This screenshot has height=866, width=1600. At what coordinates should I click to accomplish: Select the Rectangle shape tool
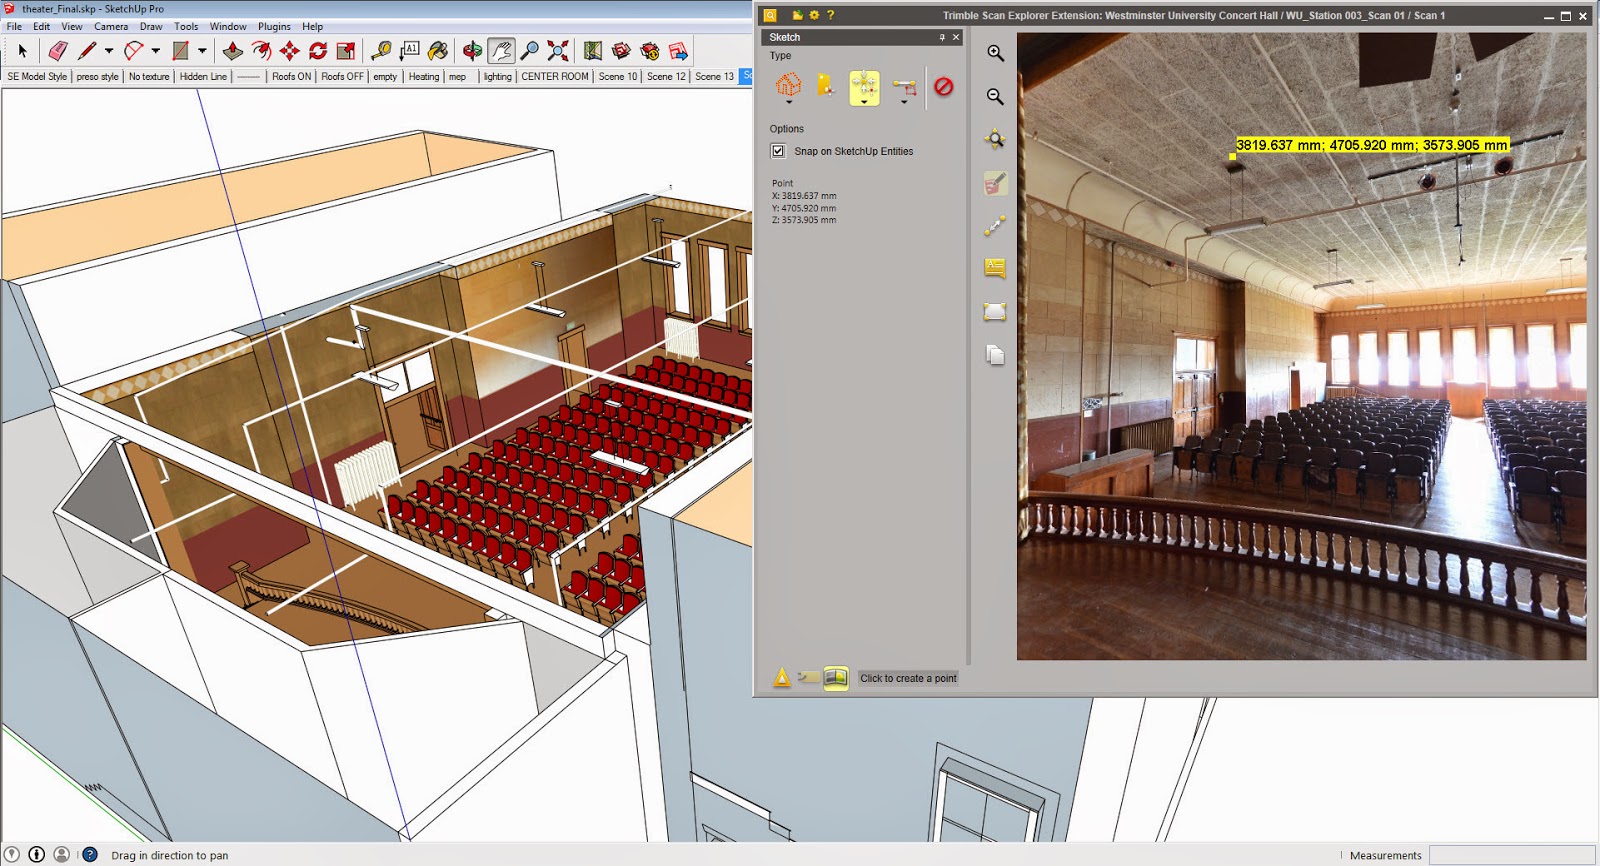point(181,51)
